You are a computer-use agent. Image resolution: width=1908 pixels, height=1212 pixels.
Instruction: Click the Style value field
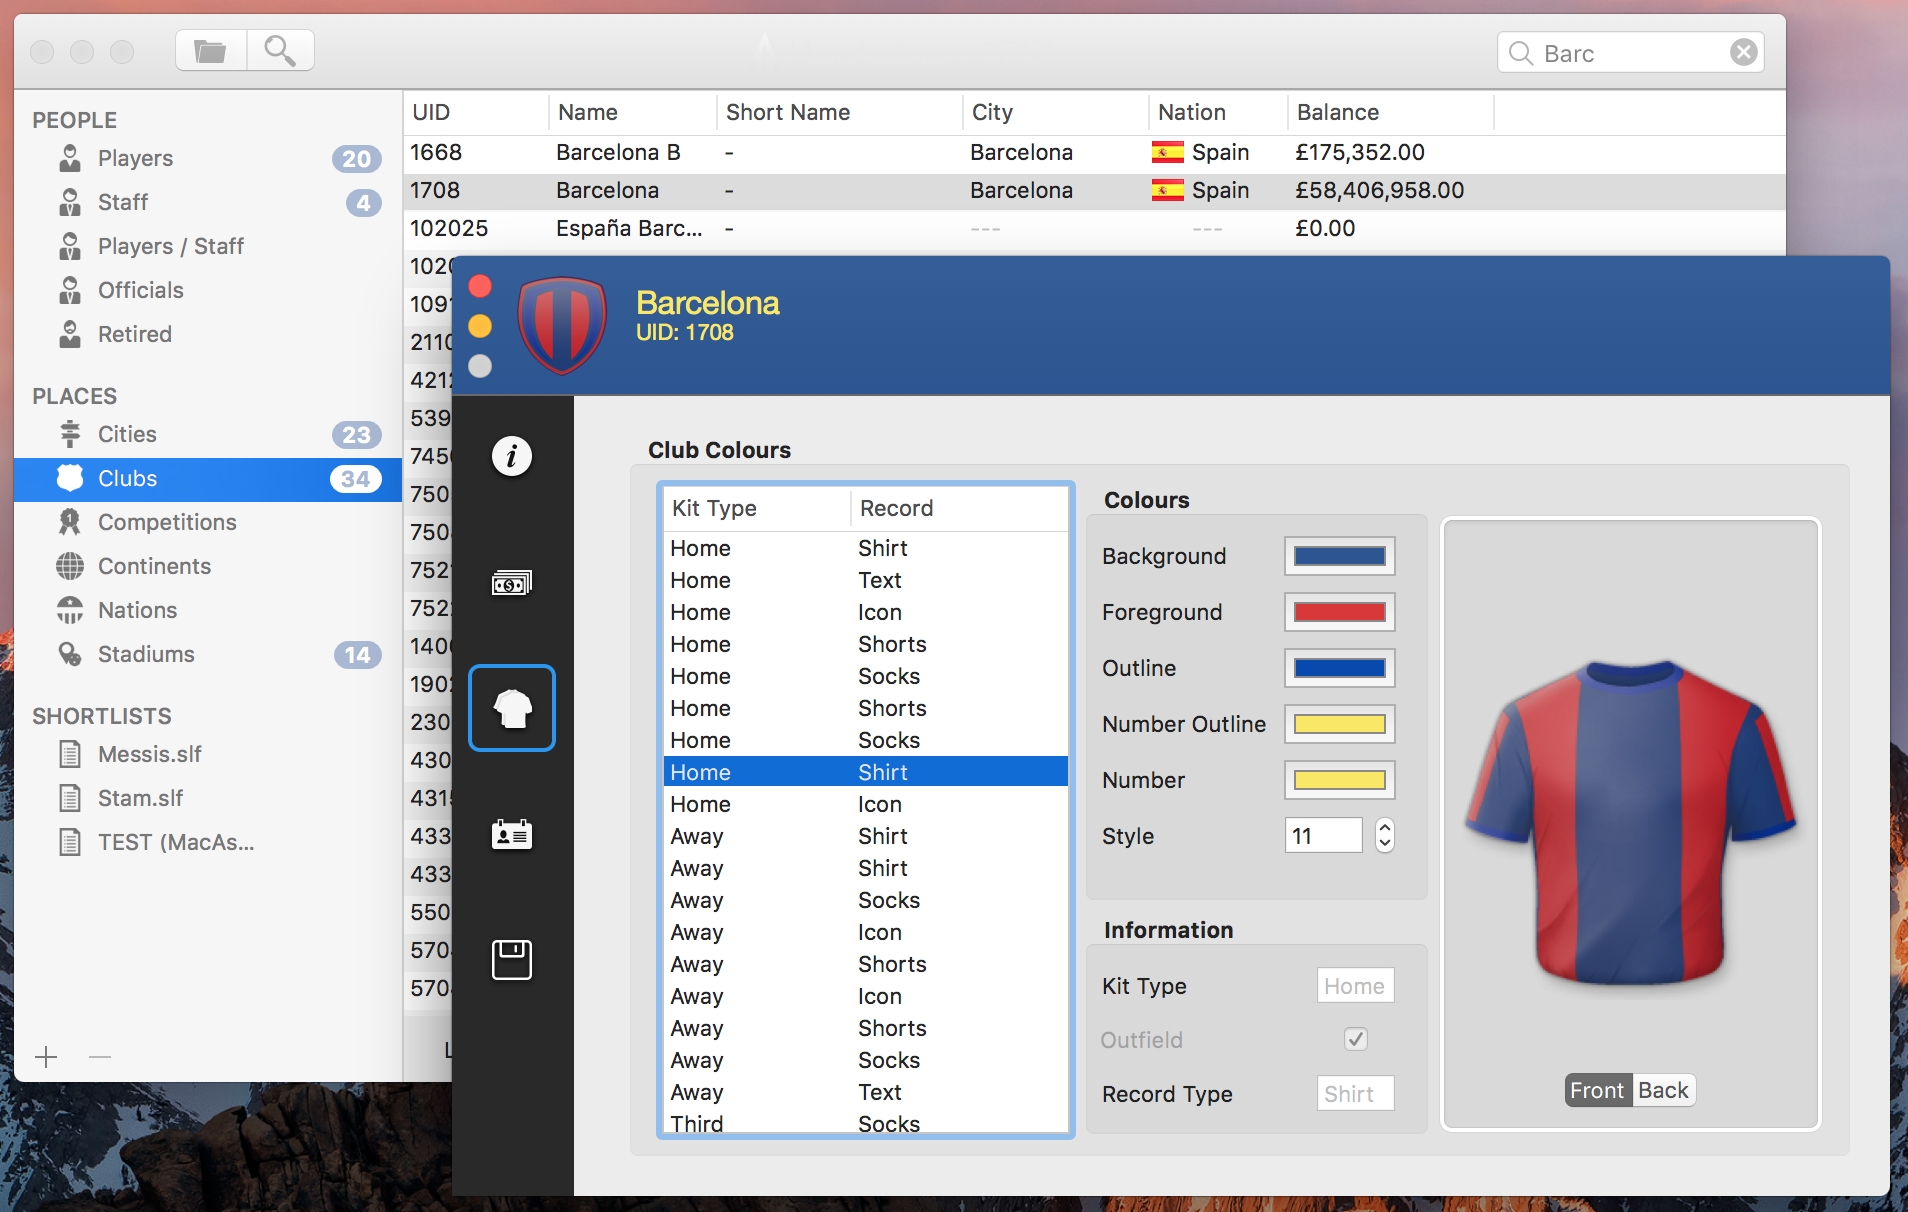[1324, 836]
